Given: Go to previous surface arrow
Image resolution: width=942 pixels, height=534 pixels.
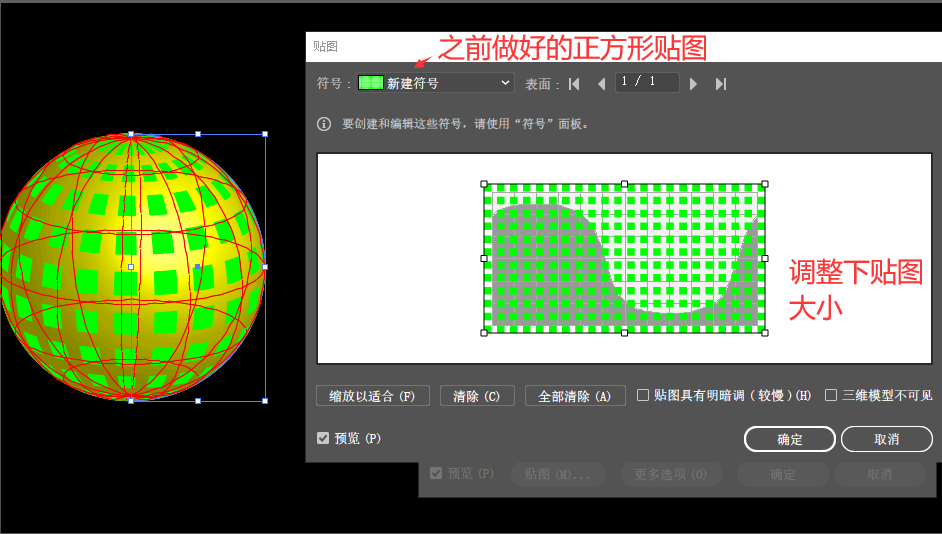Looking at the screenshot, I should point(601,84).
